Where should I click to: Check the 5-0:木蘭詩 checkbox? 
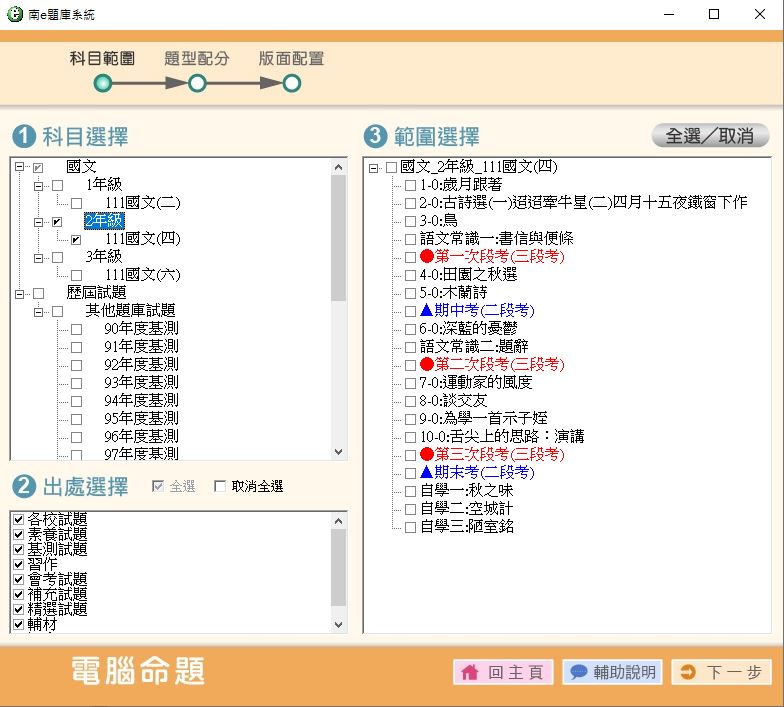click(410, 294)
